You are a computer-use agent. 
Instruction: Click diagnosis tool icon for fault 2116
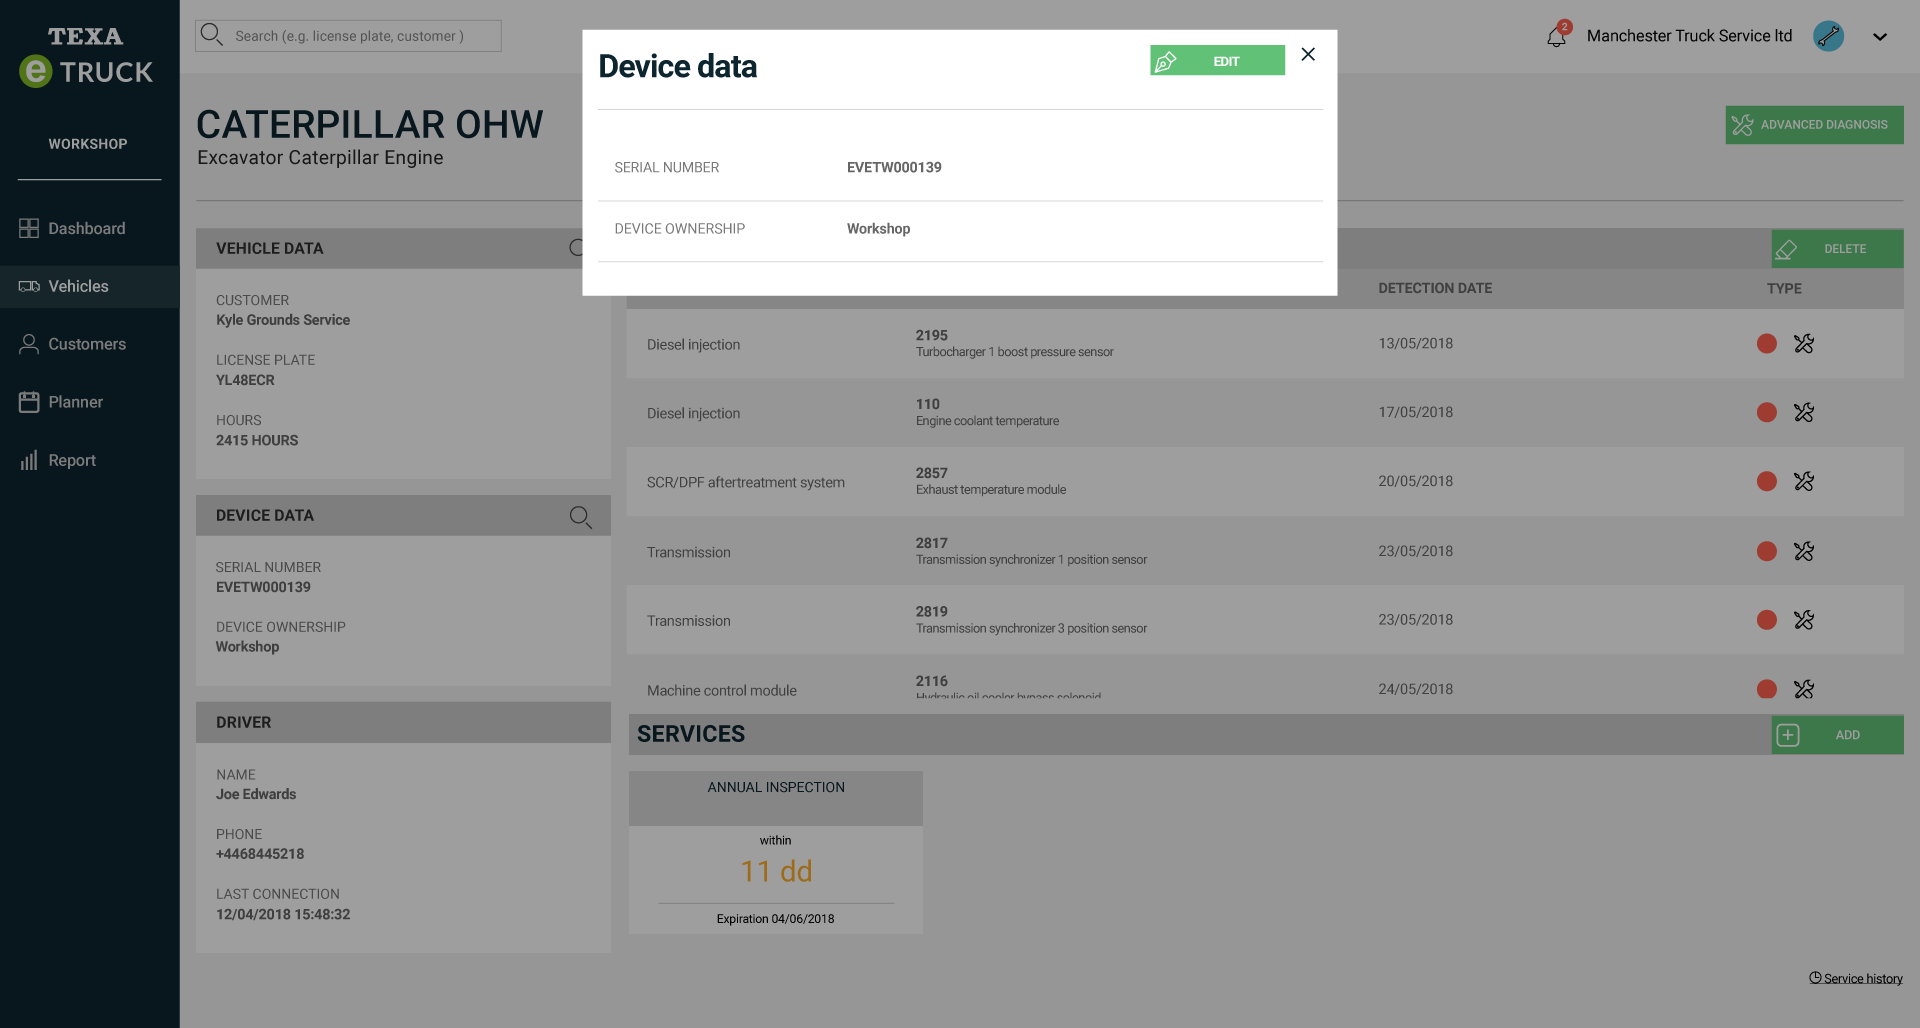point(1804,689)
